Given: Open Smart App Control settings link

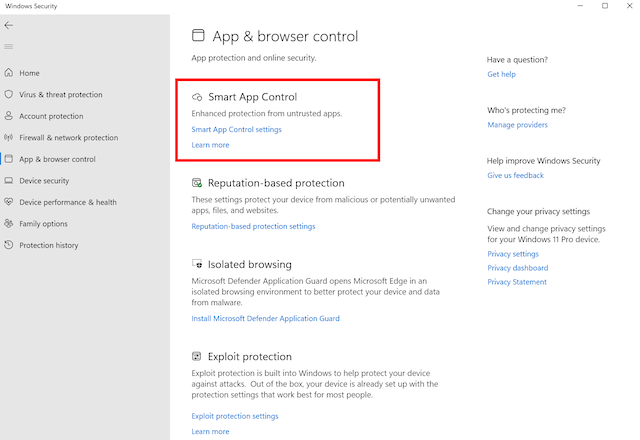Looking at the screenshot, I should 236,130.
